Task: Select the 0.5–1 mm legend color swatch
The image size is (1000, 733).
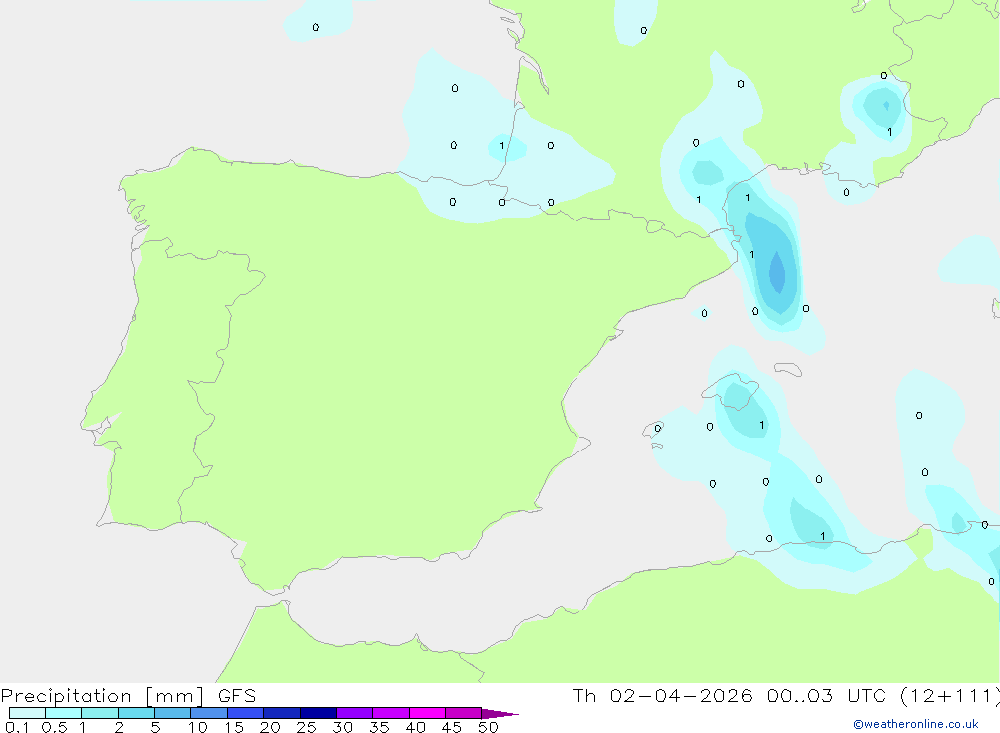Action: pyautogui.click(x=63, y=713)
